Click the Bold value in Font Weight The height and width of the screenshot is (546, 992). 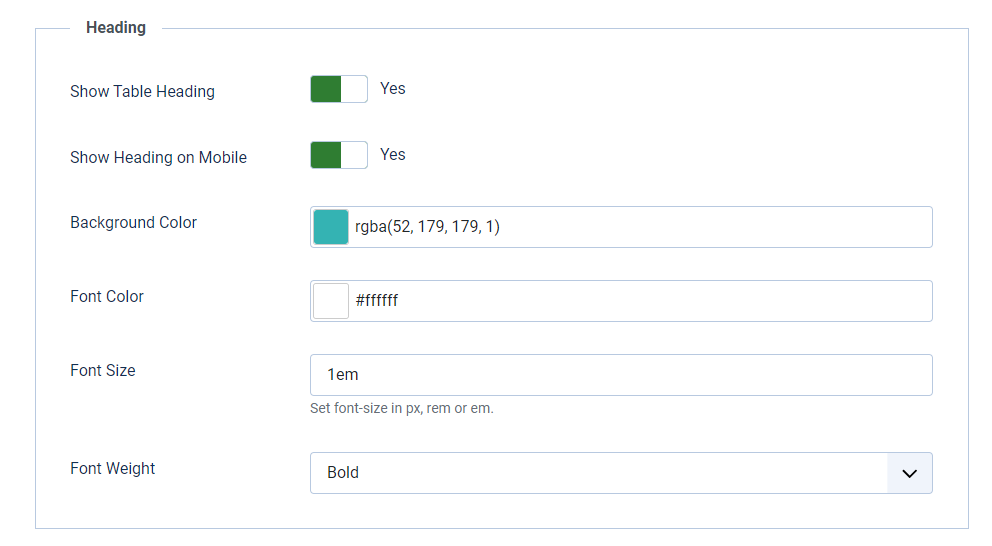343,473
